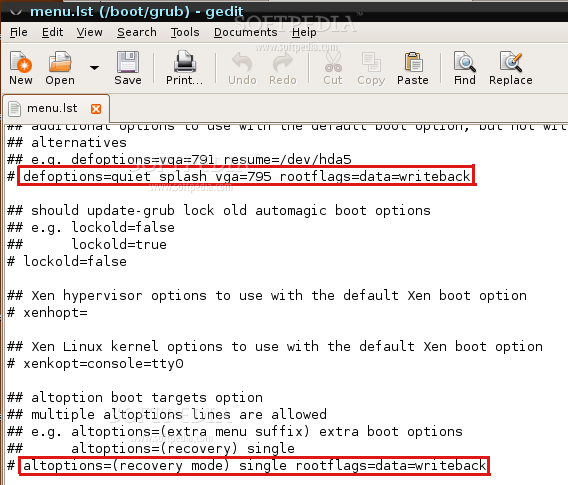The width and height of the screenshot is (568, 485).
Task: Open the Search menu
Action: [x=137, y=32]
